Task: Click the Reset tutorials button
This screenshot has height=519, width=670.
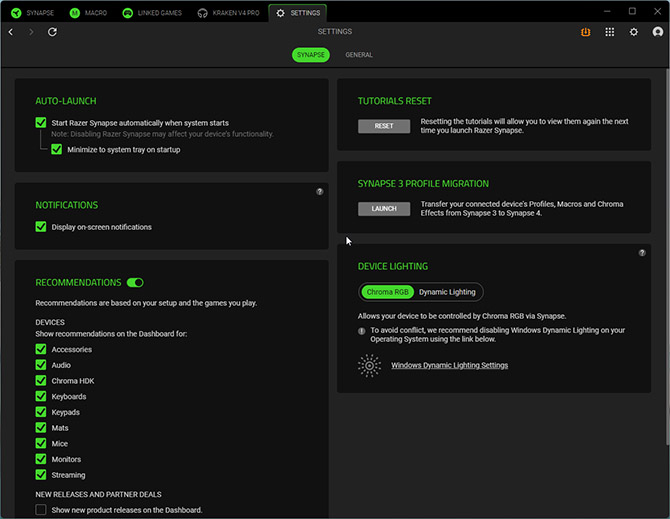Action: [384, 126]
